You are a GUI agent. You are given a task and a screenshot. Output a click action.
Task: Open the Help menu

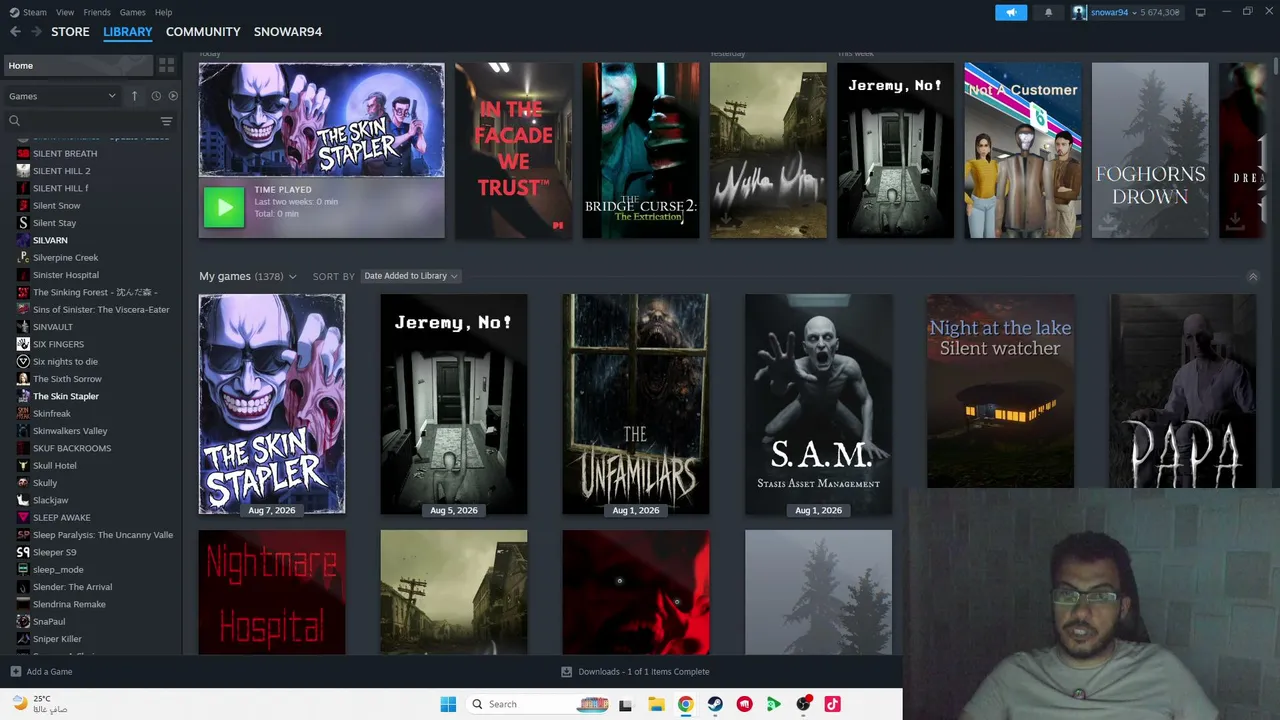(x=163, y=12)
